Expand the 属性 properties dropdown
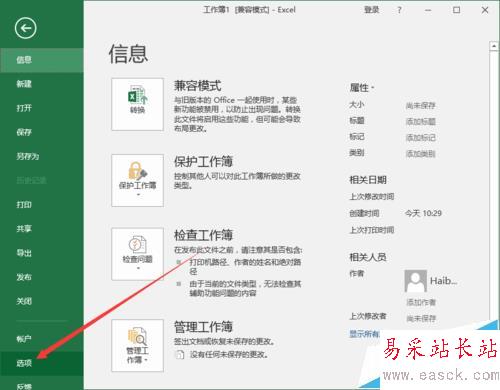500x390 pixels. click(362, 88)
